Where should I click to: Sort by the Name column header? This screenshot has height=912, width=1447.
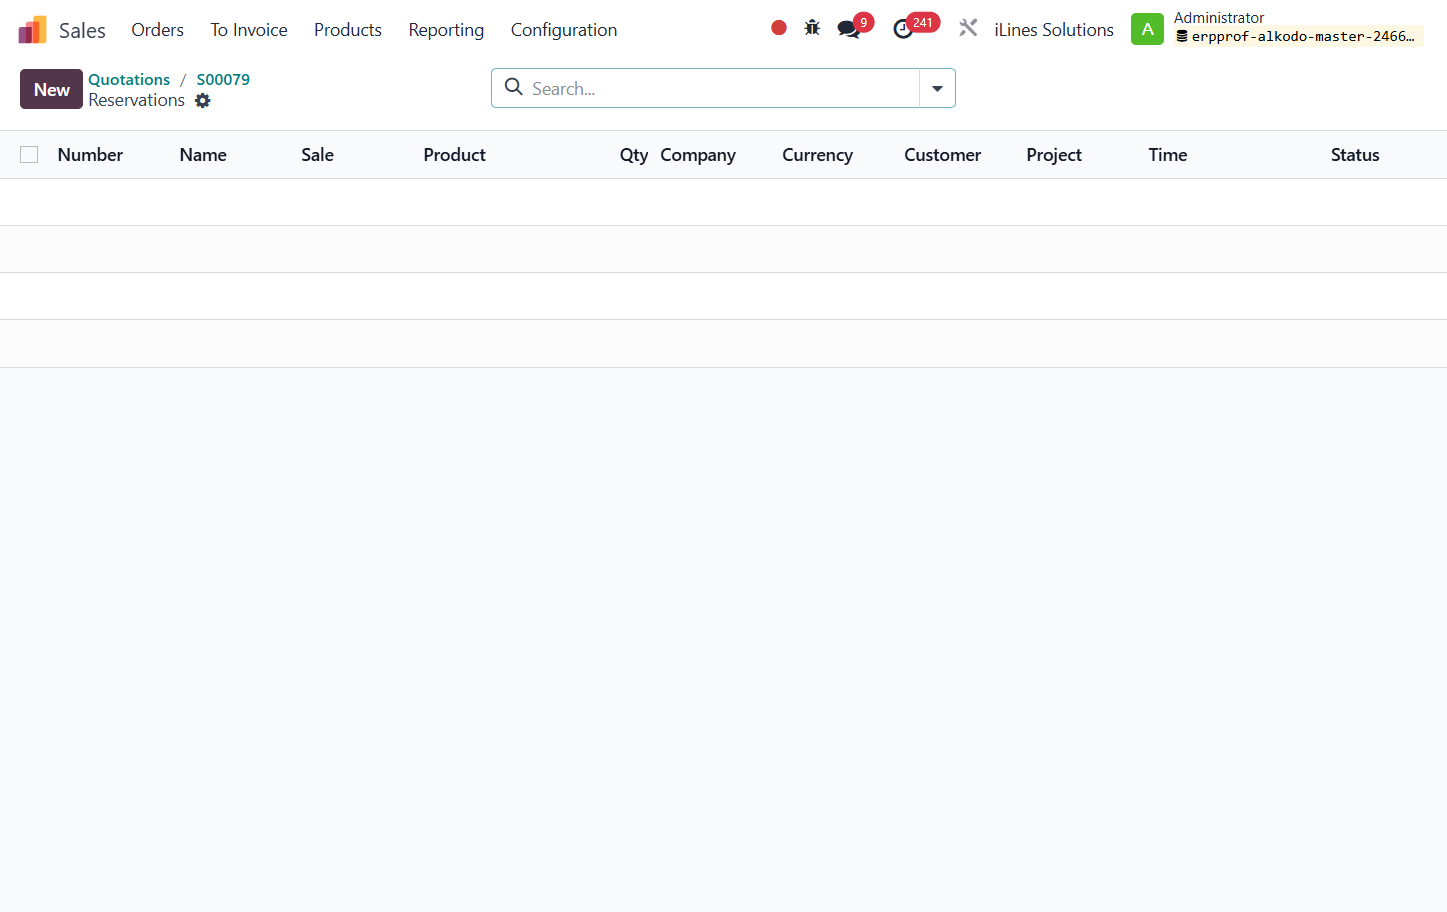point(203,155)
